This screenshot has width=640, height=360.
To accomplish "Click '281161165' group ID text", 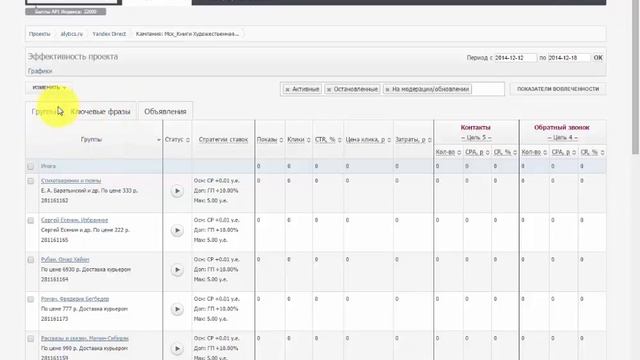I will [x=55, y=240].
